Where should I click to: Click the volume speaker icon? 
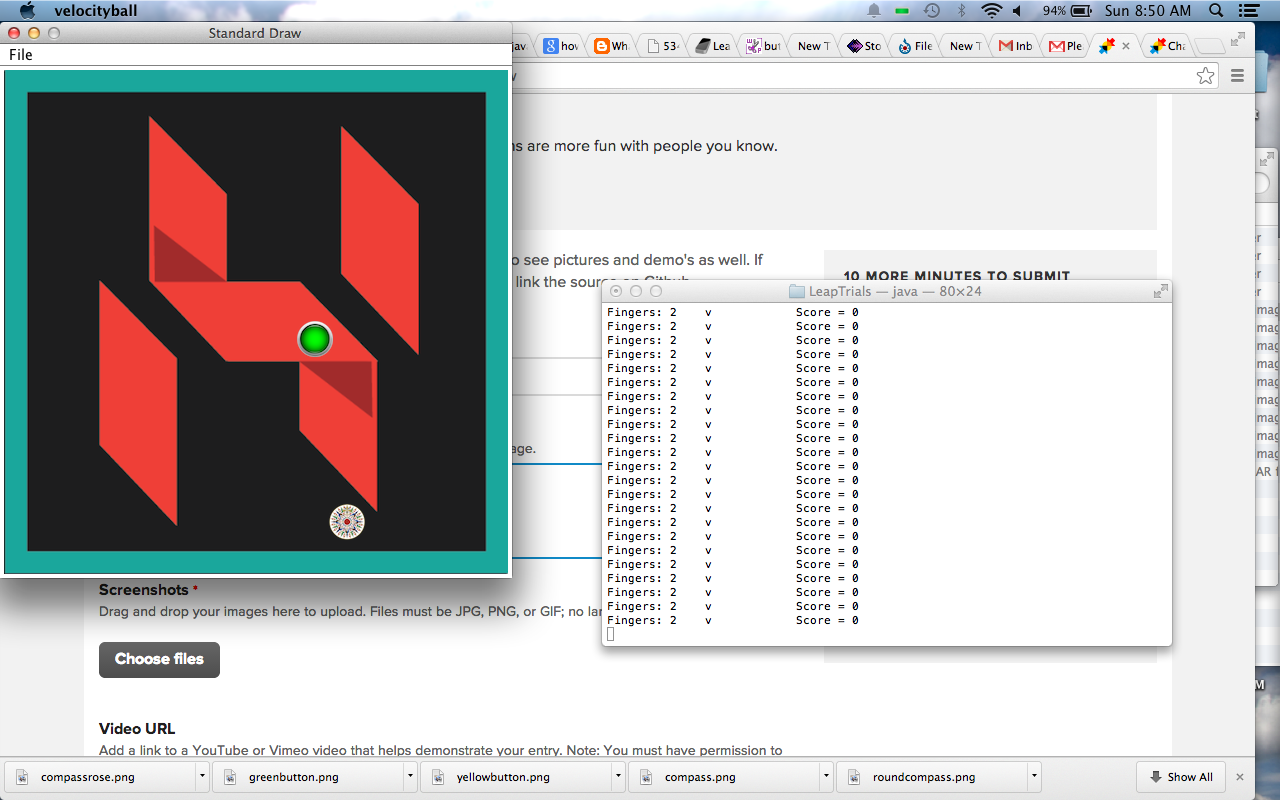coord(1018,11)
